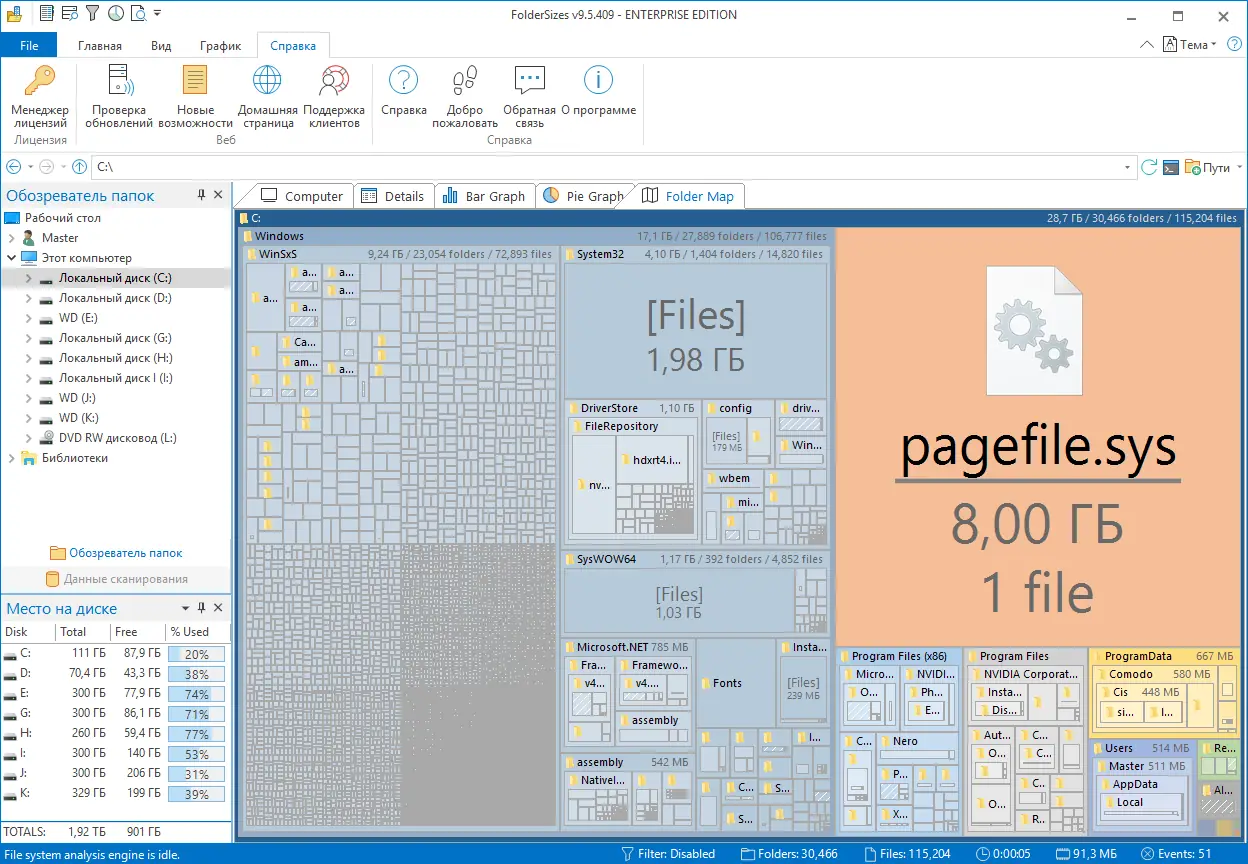
Task: Click Filter: Disabled in status bar
Action: click(x=668, y=854)
